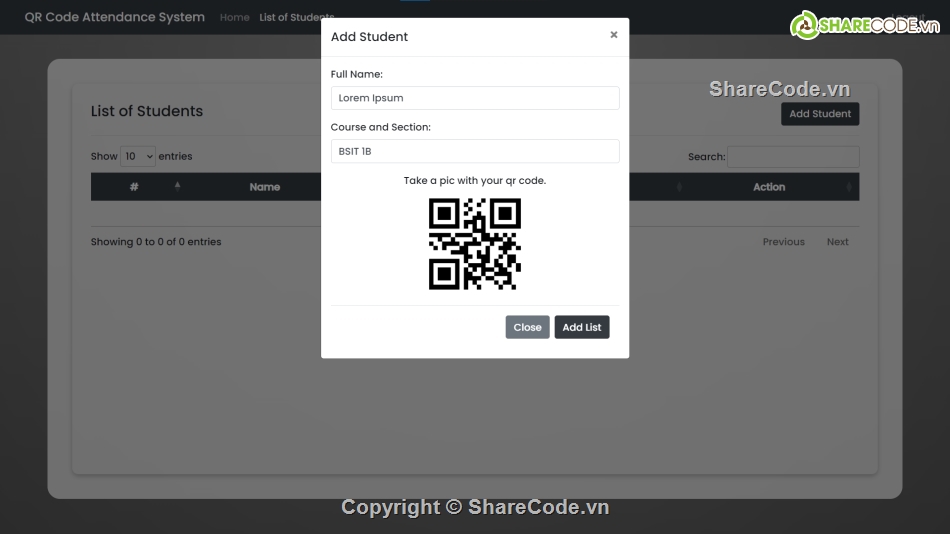Image resolution: width=950 pixels, height=534 pixels.
Task: Open the Home nav link
Action: (x=234, y=18)
